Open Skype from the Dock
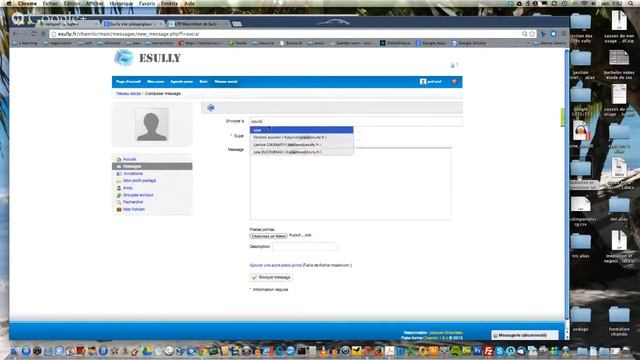 [499, 351]
